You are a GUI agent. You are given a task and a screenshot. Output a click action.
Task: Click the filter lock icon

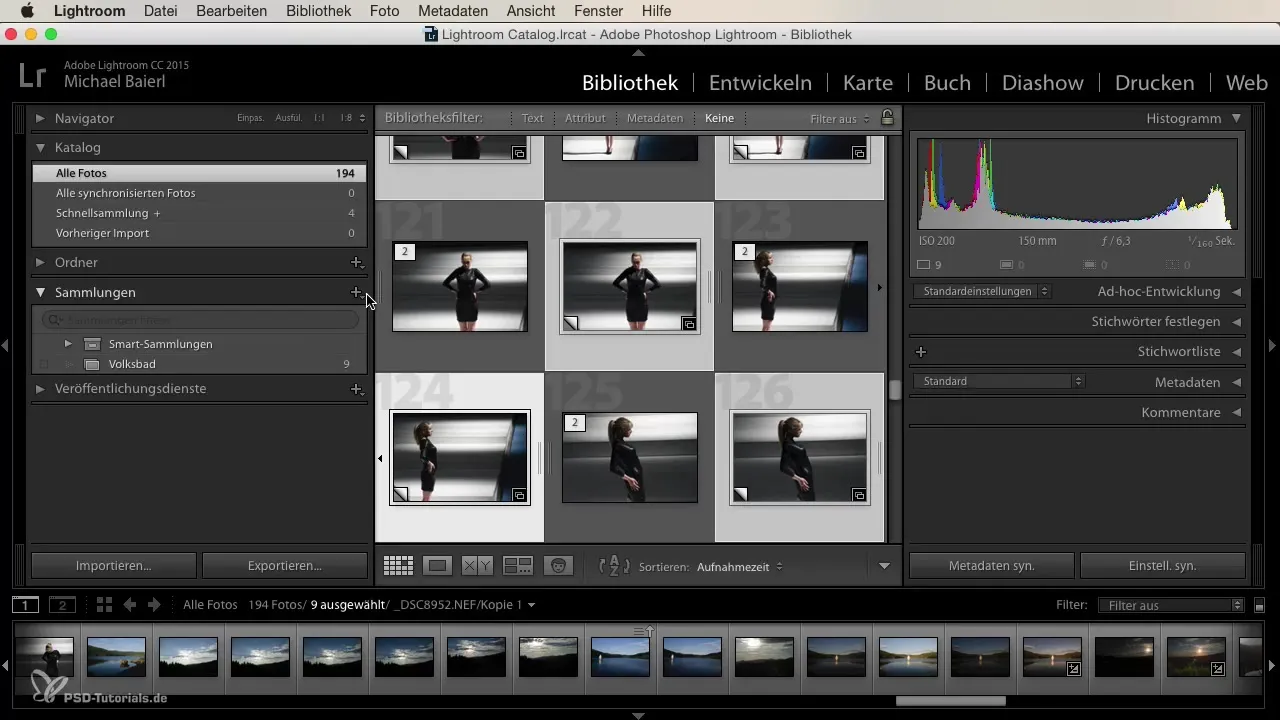coord(887,118)
